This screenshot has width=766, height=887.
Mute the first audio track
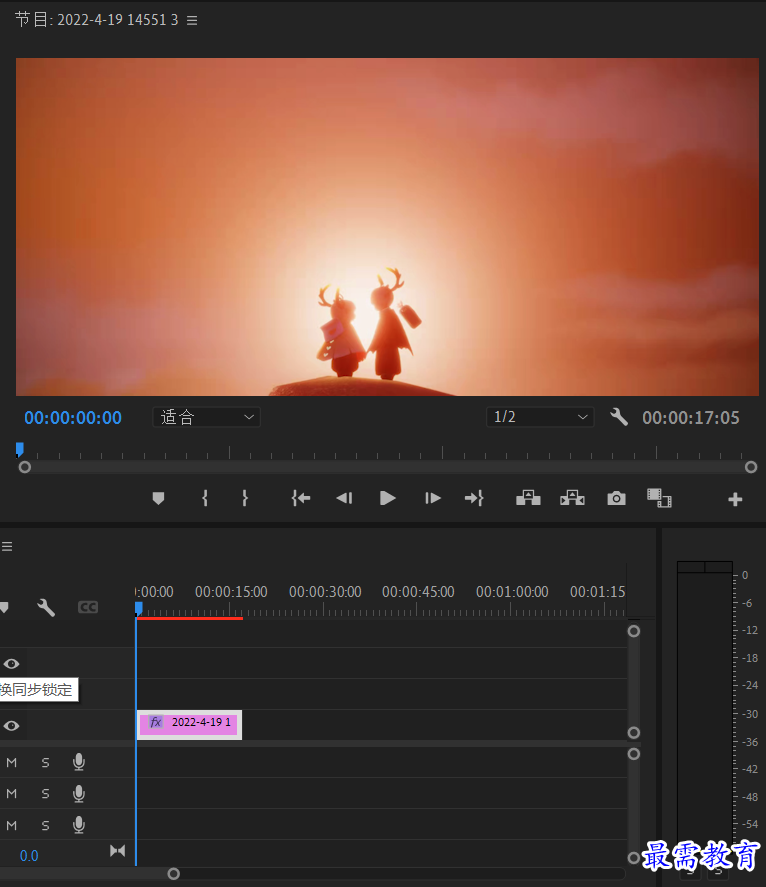coord(11,763)
